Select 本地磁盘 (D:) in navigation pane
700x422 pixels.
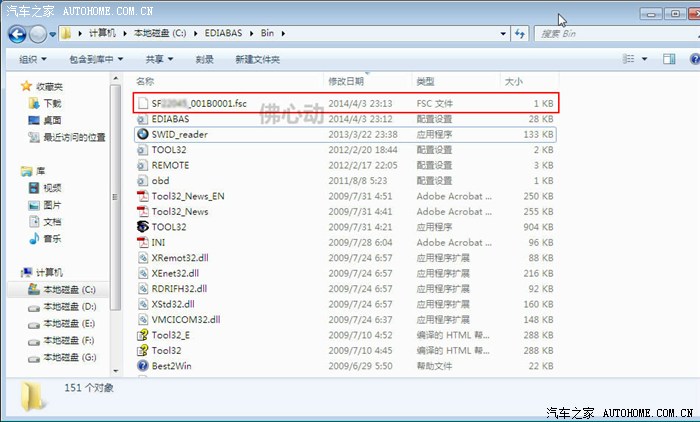pos(67,306)
